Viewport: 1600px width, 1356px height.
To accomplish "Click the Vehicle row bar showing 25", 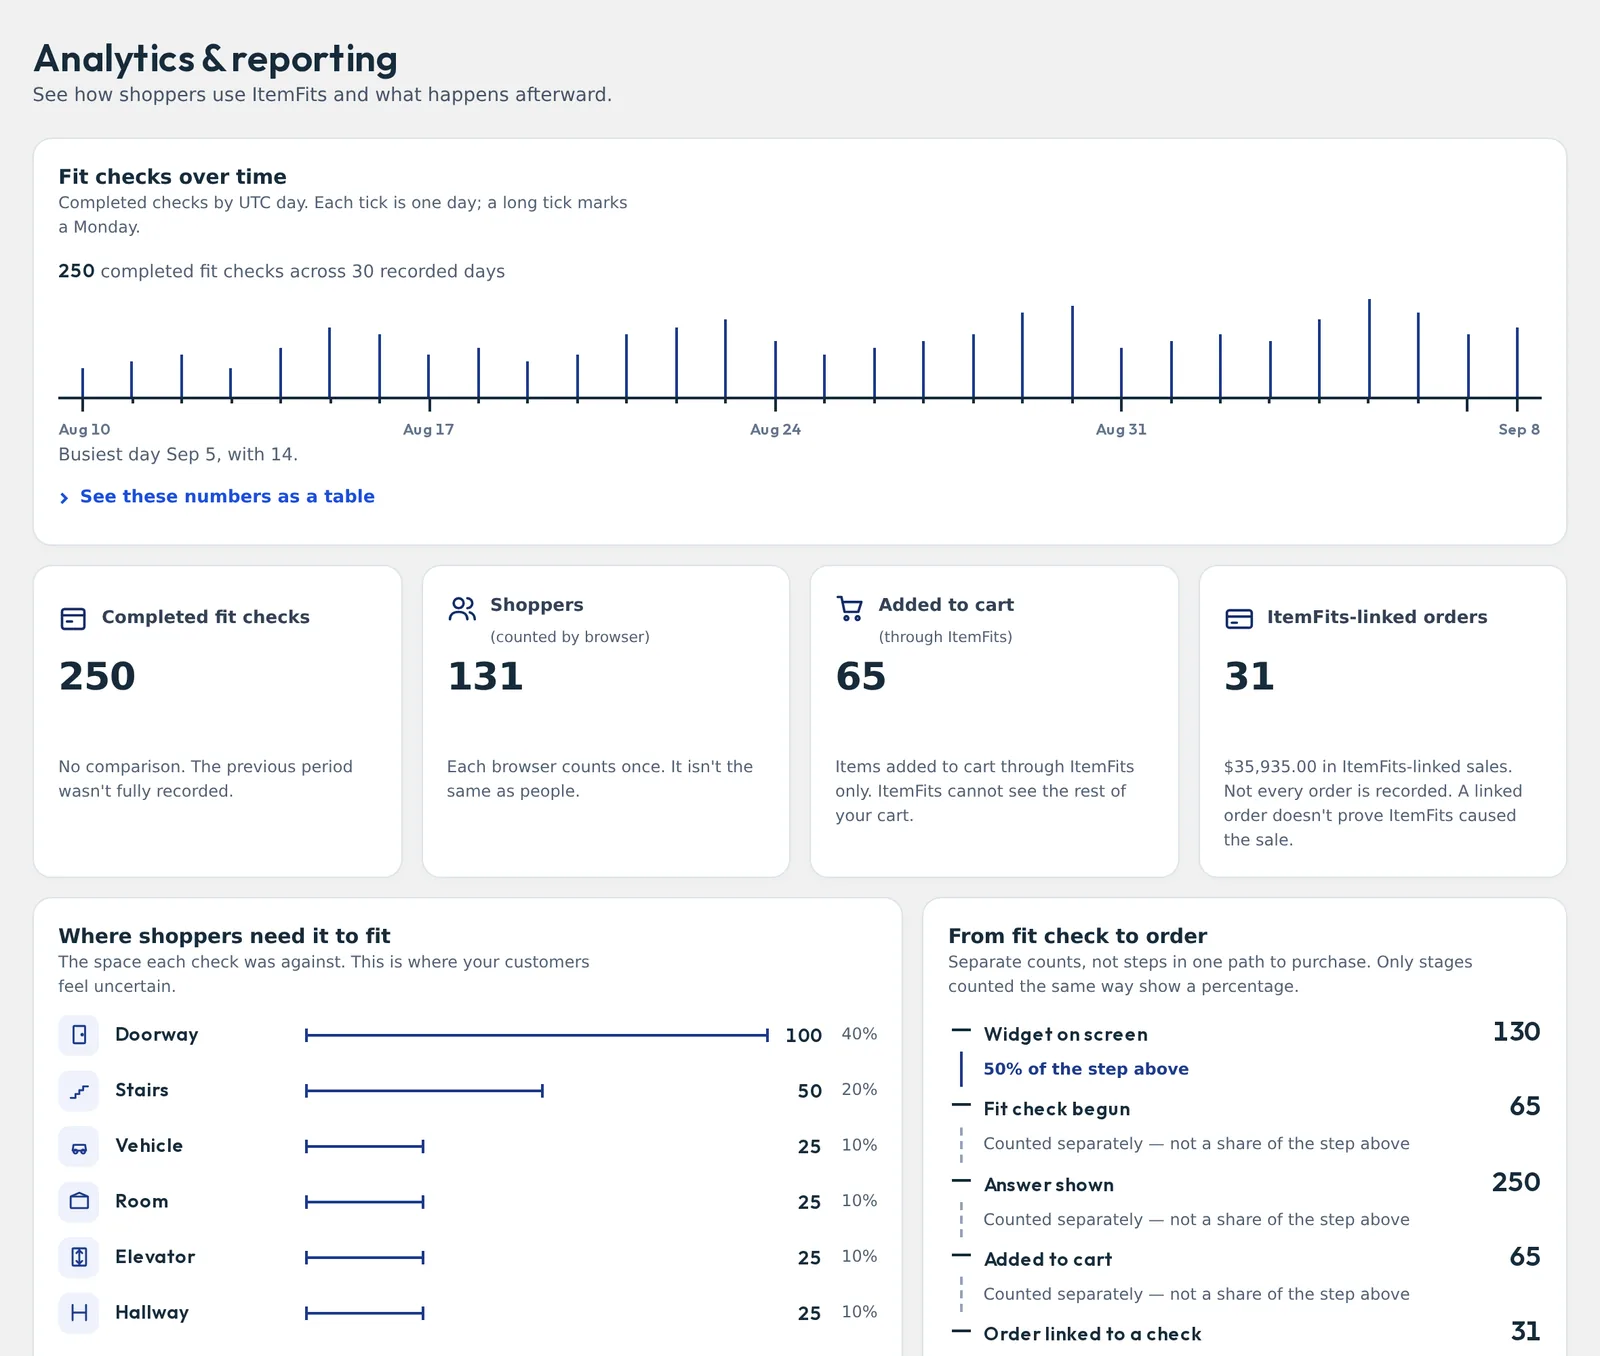I will 364,1147.
